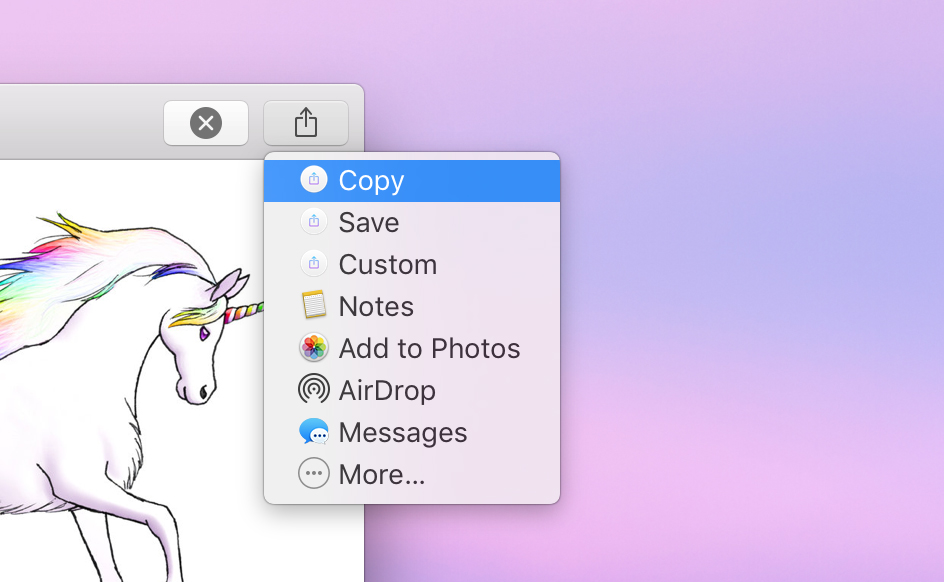Click the More ellipsis circle icon
944x582 pixels.
click(x=314, y=474)
